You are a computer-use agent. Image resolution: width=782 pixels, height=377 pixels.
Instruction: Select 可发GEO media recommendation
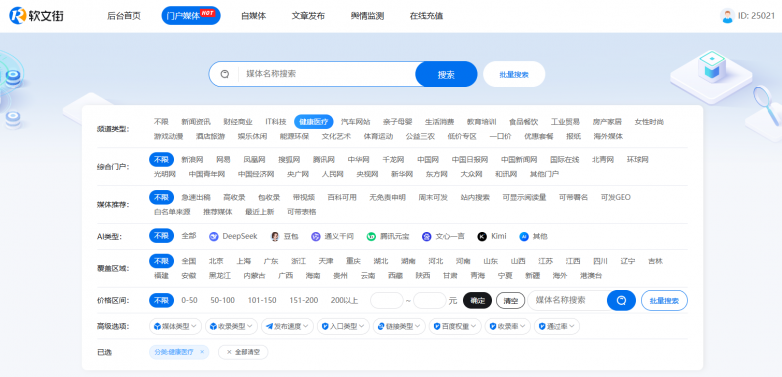point(615,197)
